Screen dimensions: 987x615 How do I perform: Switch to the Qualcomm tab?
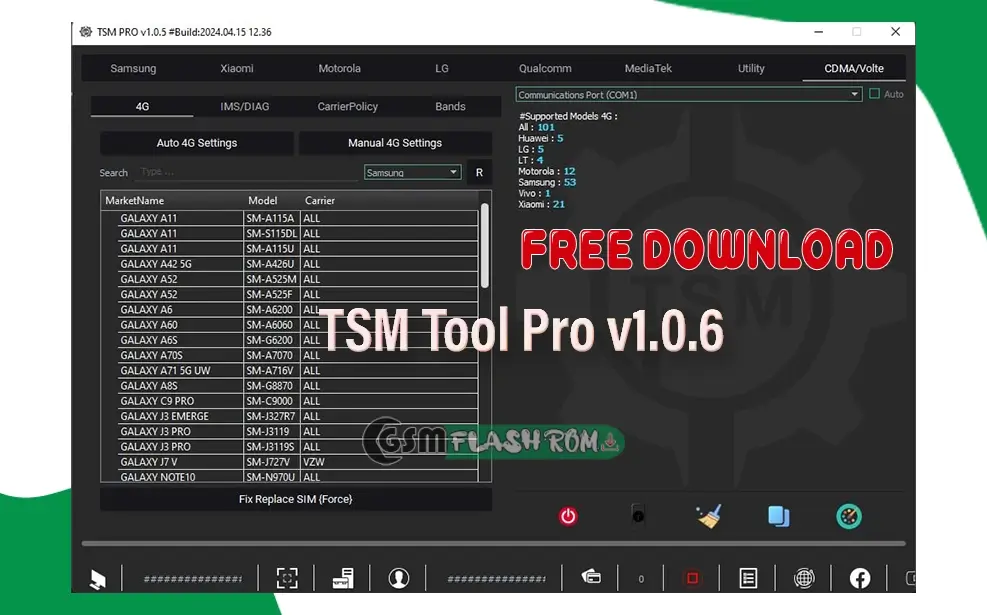coord(544,68)
